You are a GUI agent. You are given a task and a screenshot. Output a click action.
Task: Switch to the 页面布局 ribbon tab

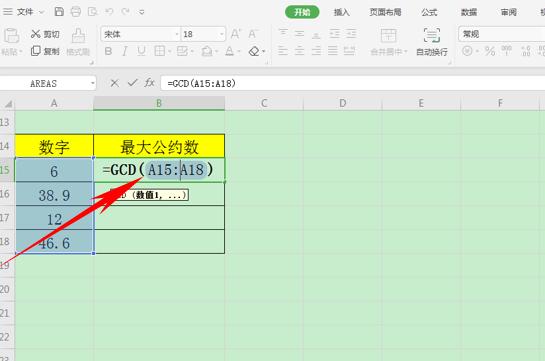(385, 12)
